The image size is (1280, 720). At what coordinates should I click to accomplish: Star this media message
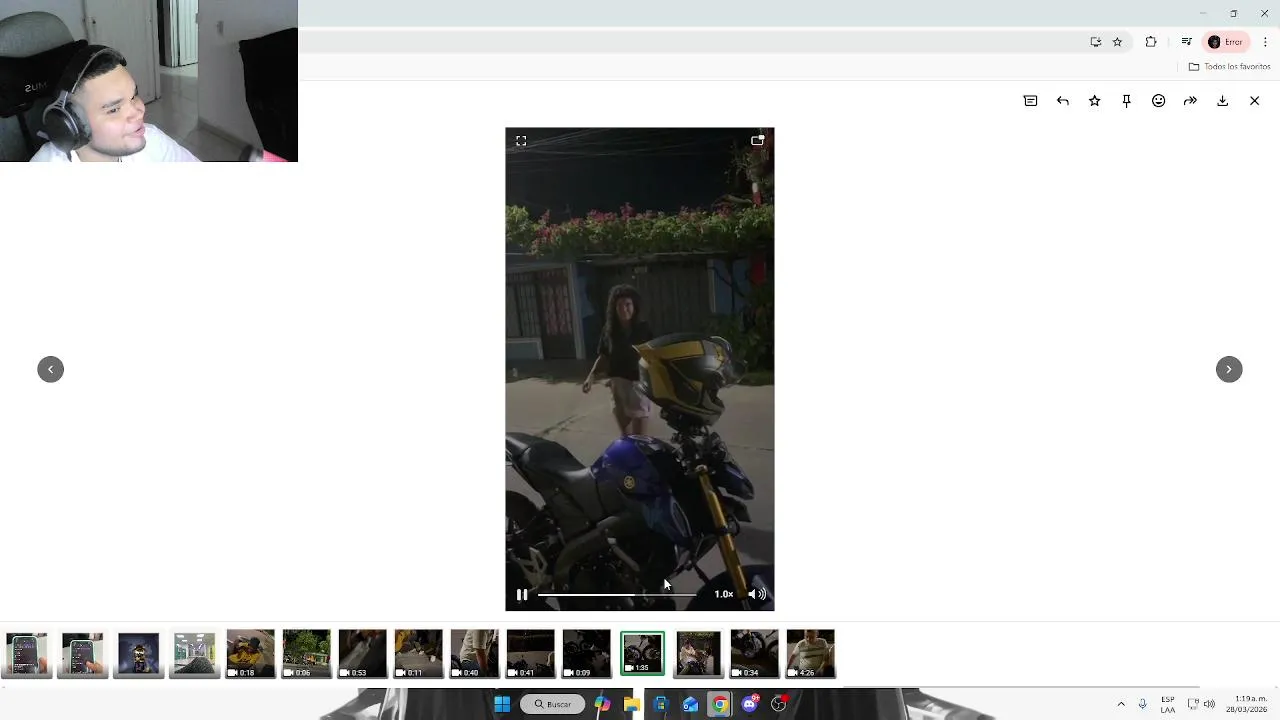(1094, 101)
